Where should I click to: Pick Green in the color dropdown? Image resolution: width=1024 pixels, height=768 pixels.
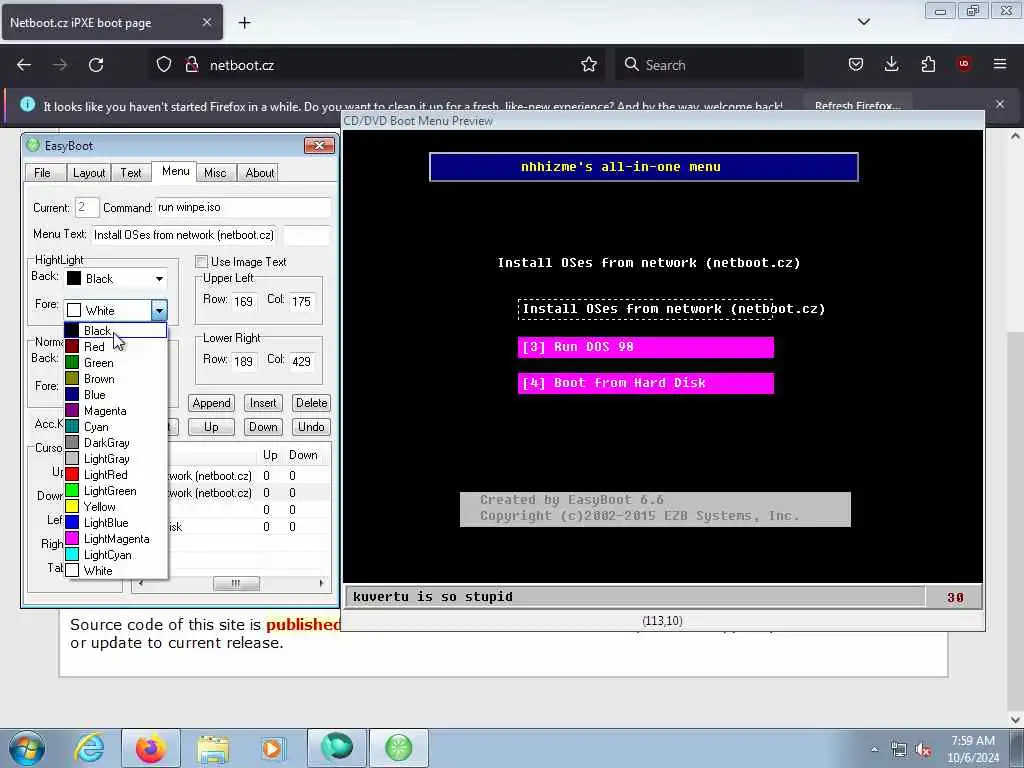pyautogui.click(x=116, y=362)
